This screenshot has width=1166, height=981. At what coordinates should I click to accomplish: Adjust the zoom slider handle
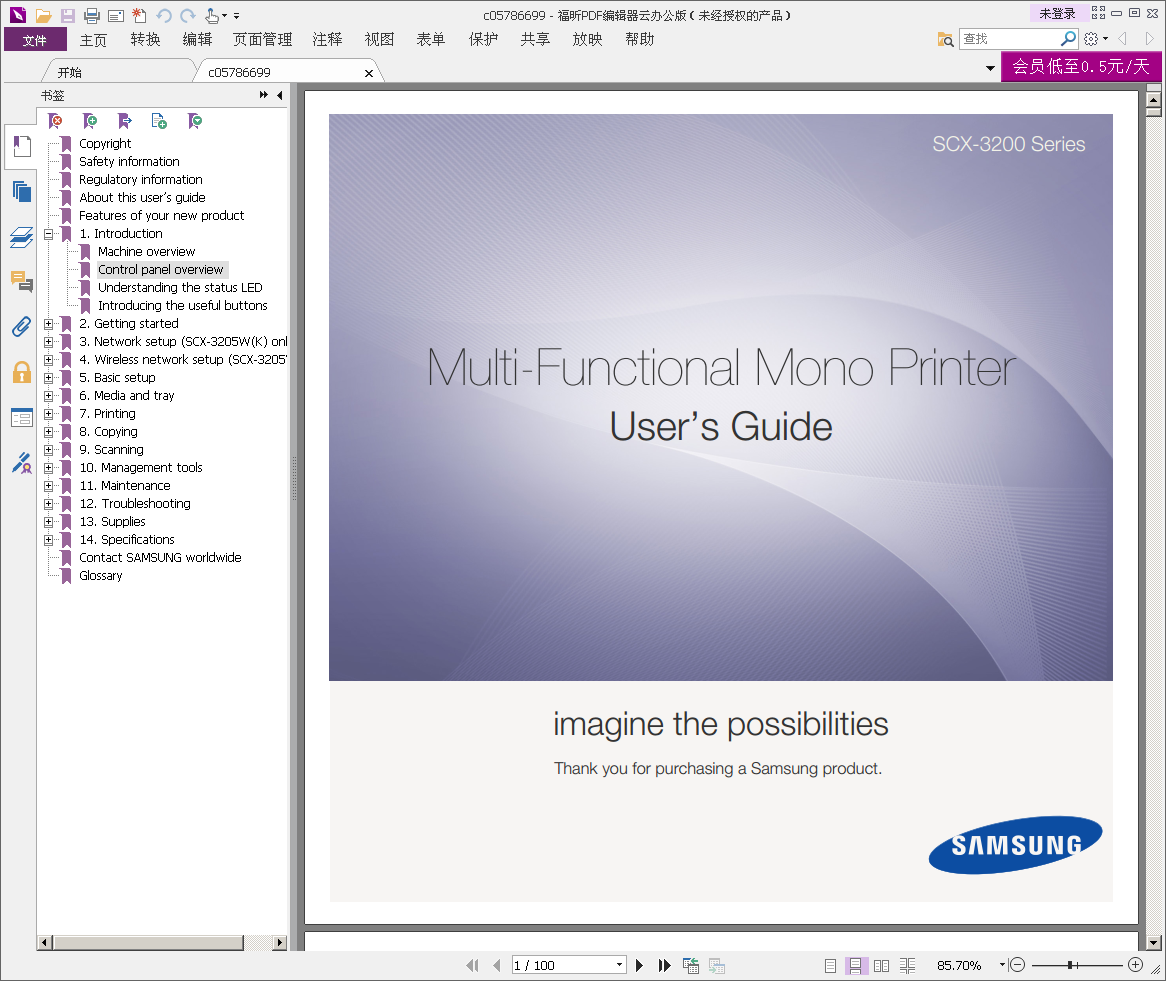[x=1071, y=965]
